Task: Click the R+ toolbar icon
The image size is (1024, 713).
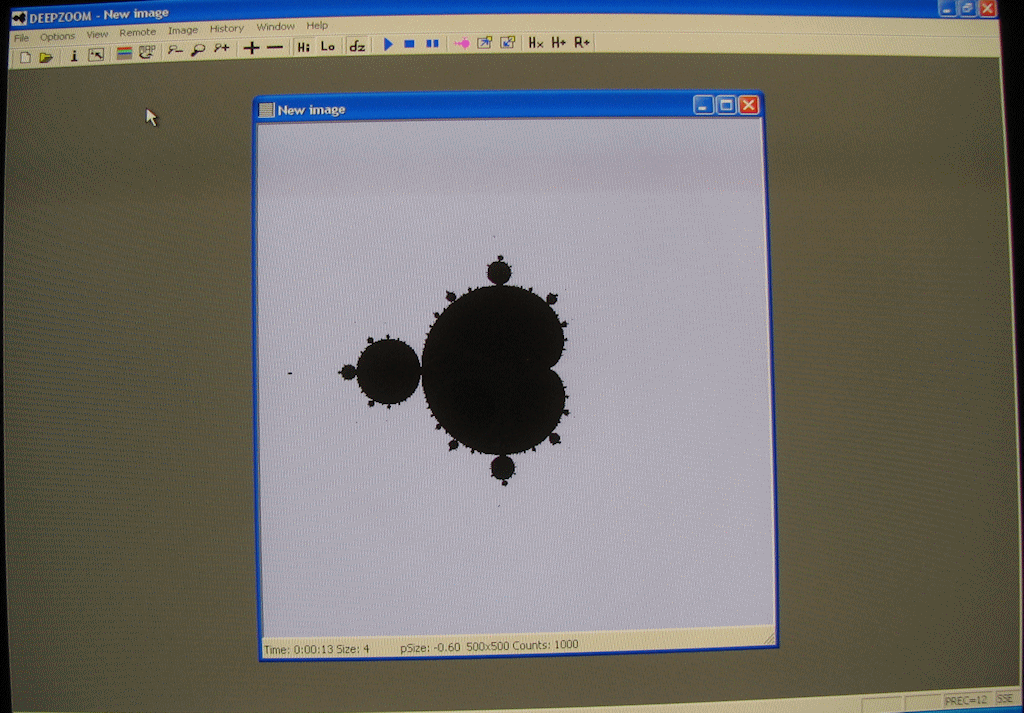Action: click(x=582, y=42)
